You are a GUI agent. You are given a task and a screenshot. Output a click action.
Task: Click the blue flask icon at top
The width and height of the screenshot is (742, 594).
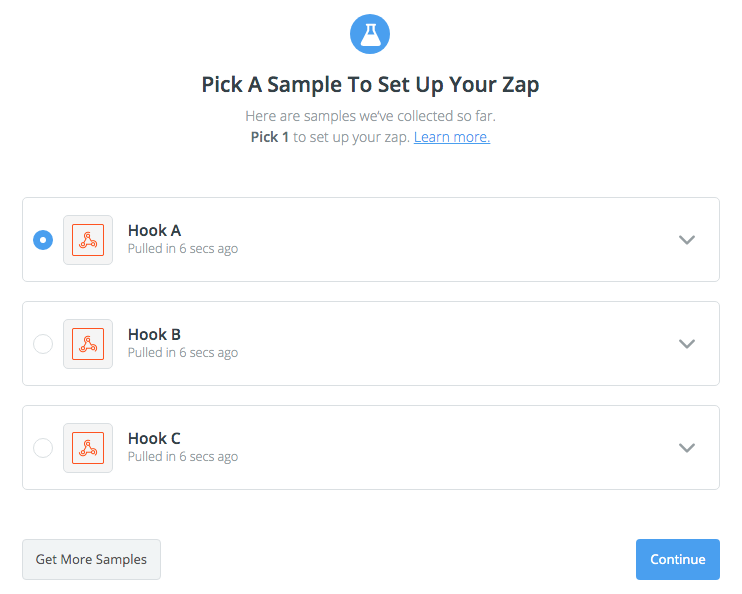[x=370, y=35]
